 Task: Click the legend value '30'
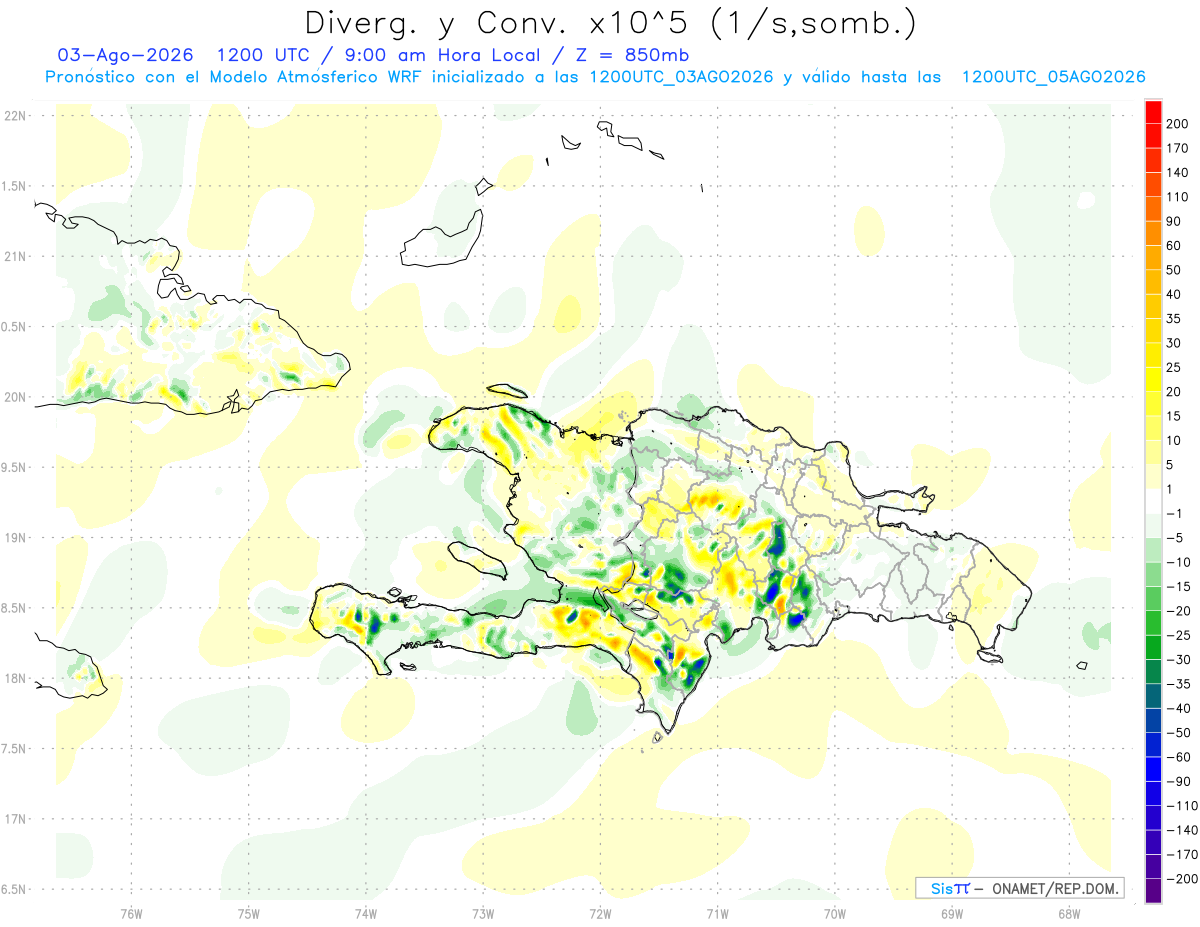[x=1174, y=343]
